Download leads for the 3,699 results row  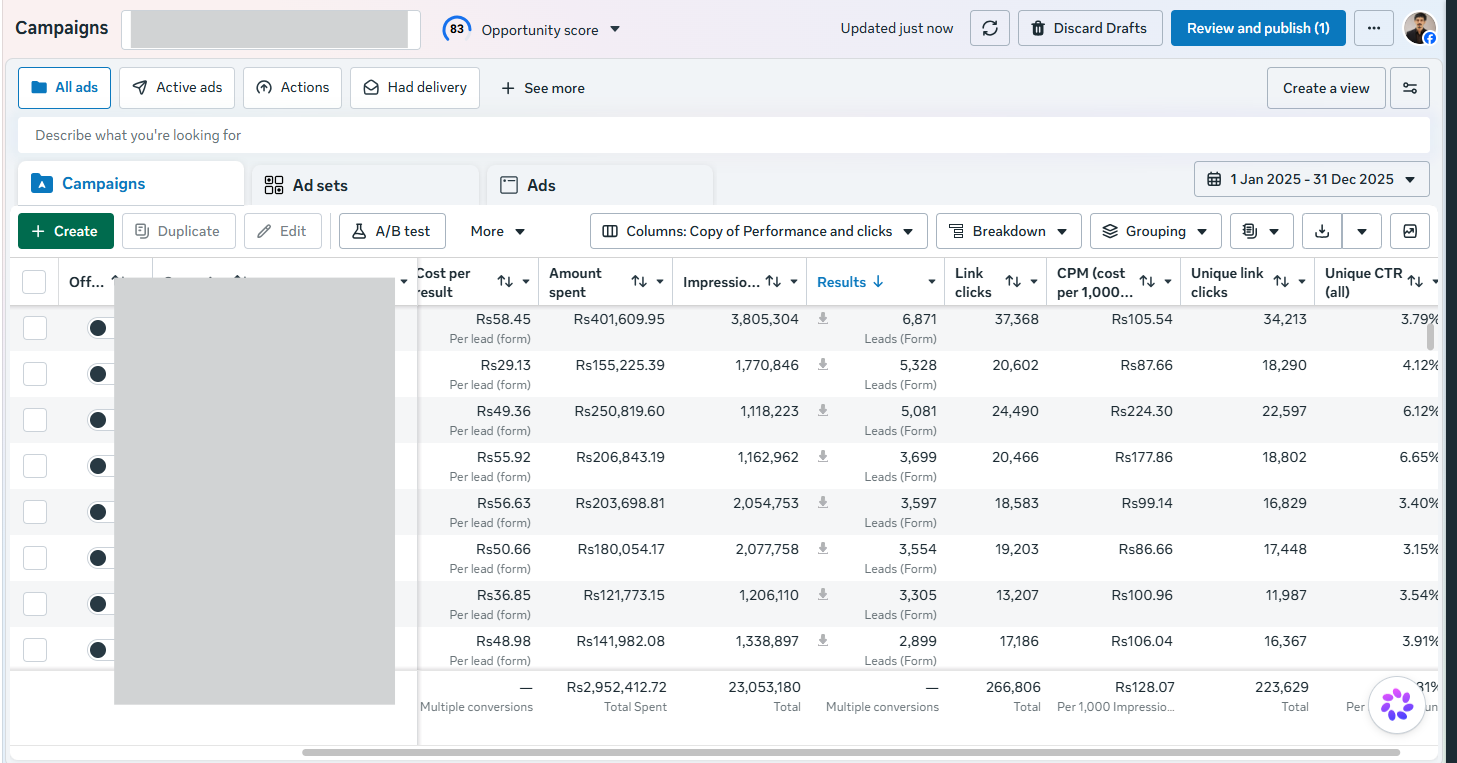pyautogui.click(x=823, y=457)
